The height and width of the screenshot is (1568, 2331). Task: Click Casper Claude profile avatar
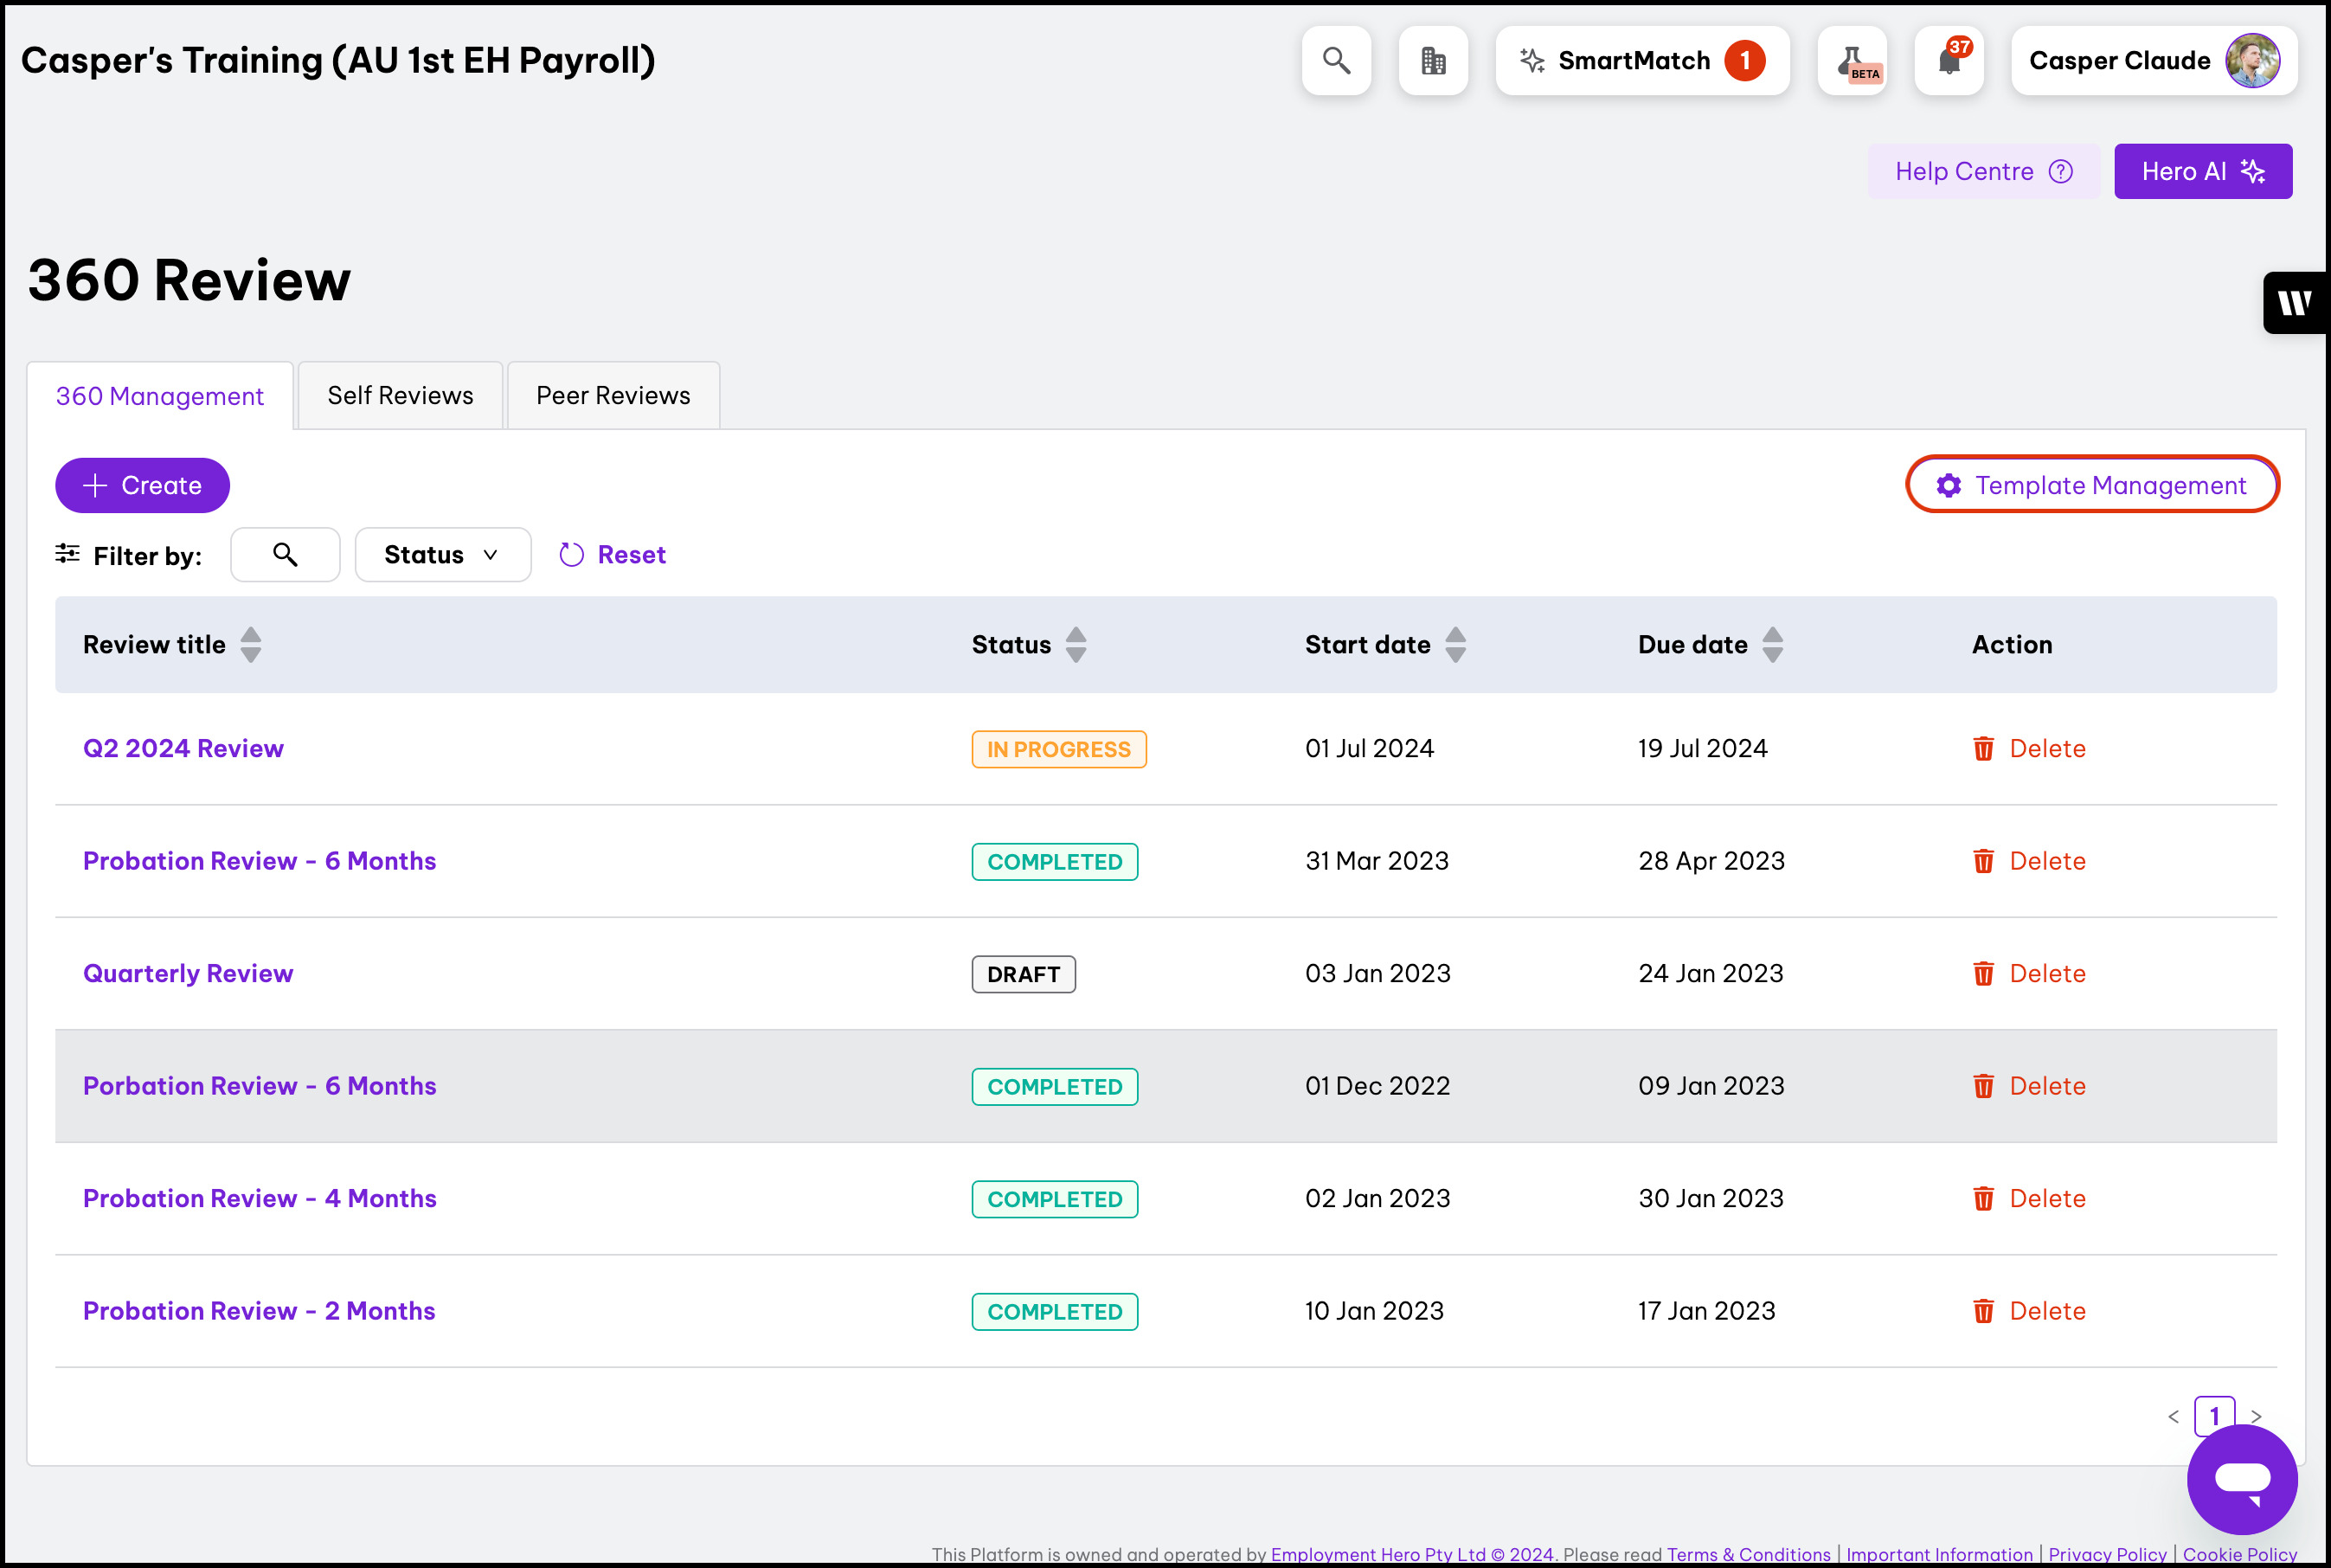(x=2252, y=61)
